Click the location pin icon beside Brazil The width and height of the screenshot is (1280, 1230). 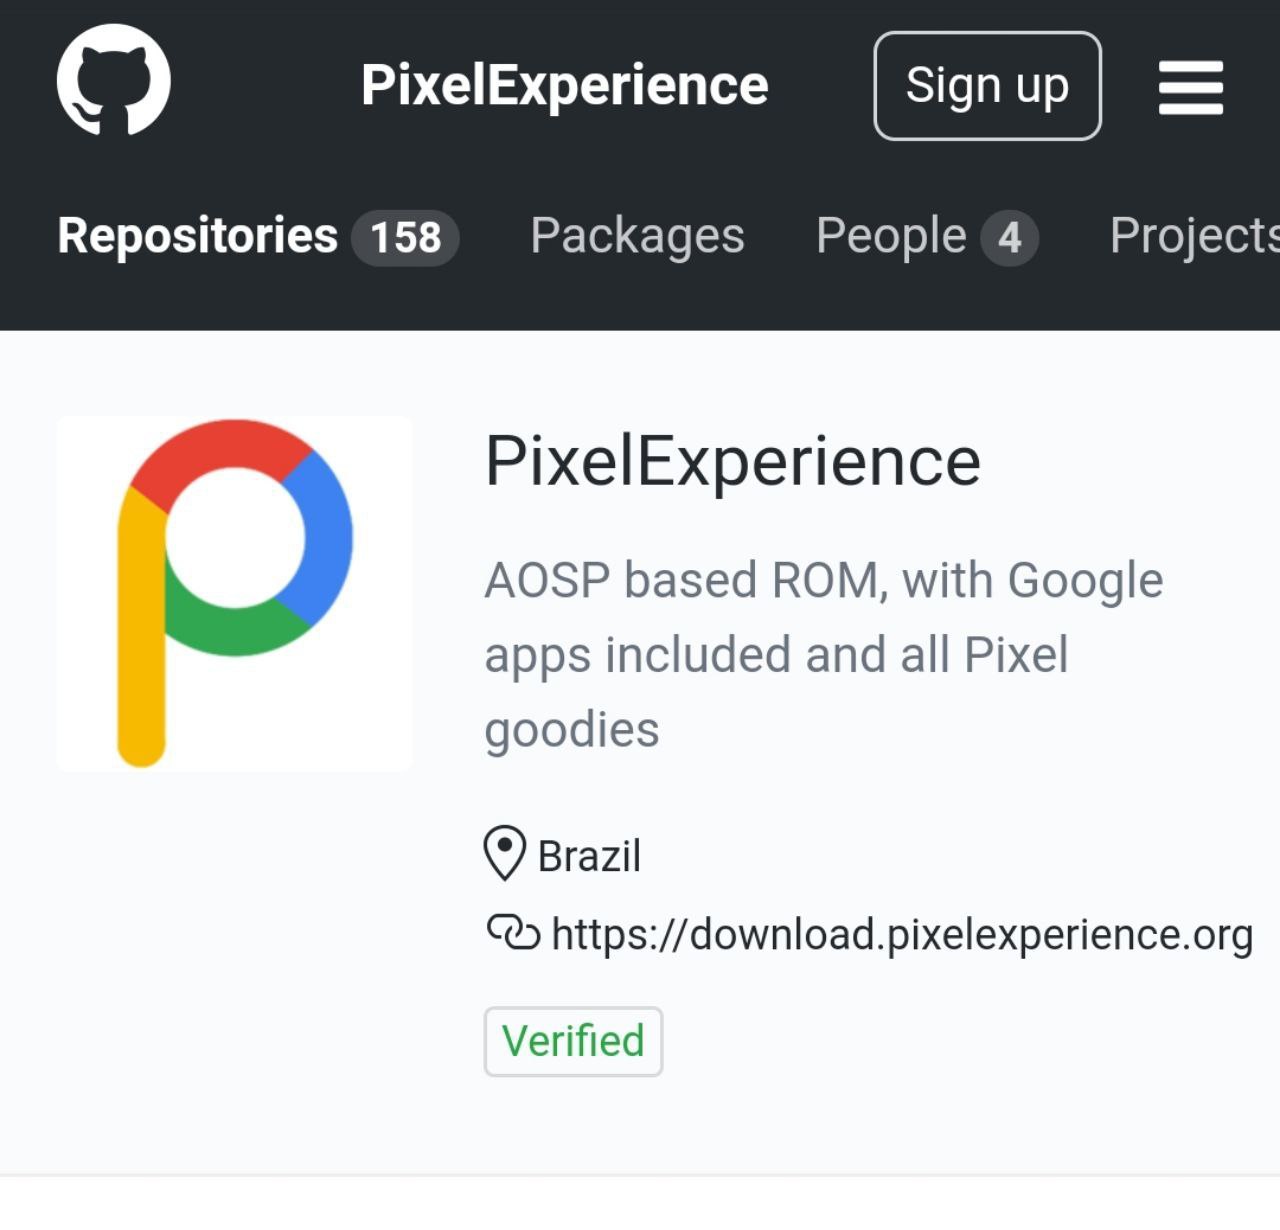click(x=505, y=853)
